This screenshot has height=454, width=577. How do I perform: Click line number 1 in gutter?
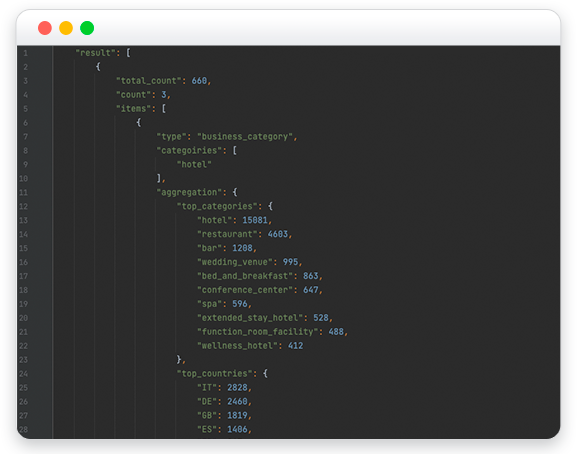[x=25, y=53]
